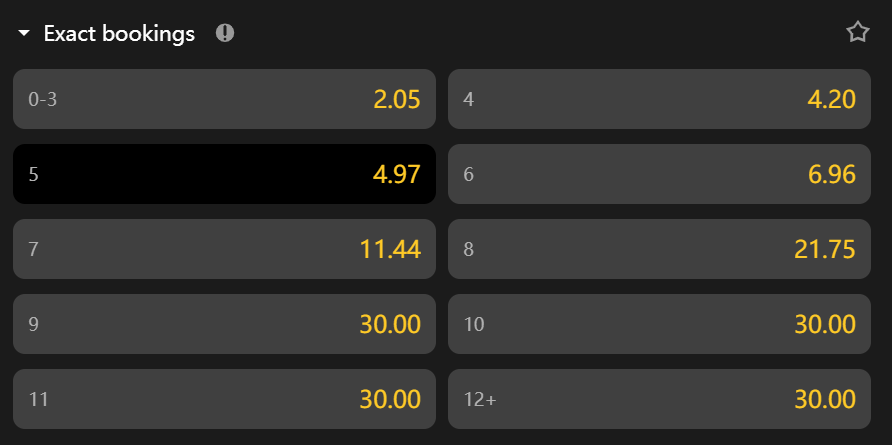Favorite this market with the star icon
Viewport: 892px width, 445px height.
click(x=857, y=33)
